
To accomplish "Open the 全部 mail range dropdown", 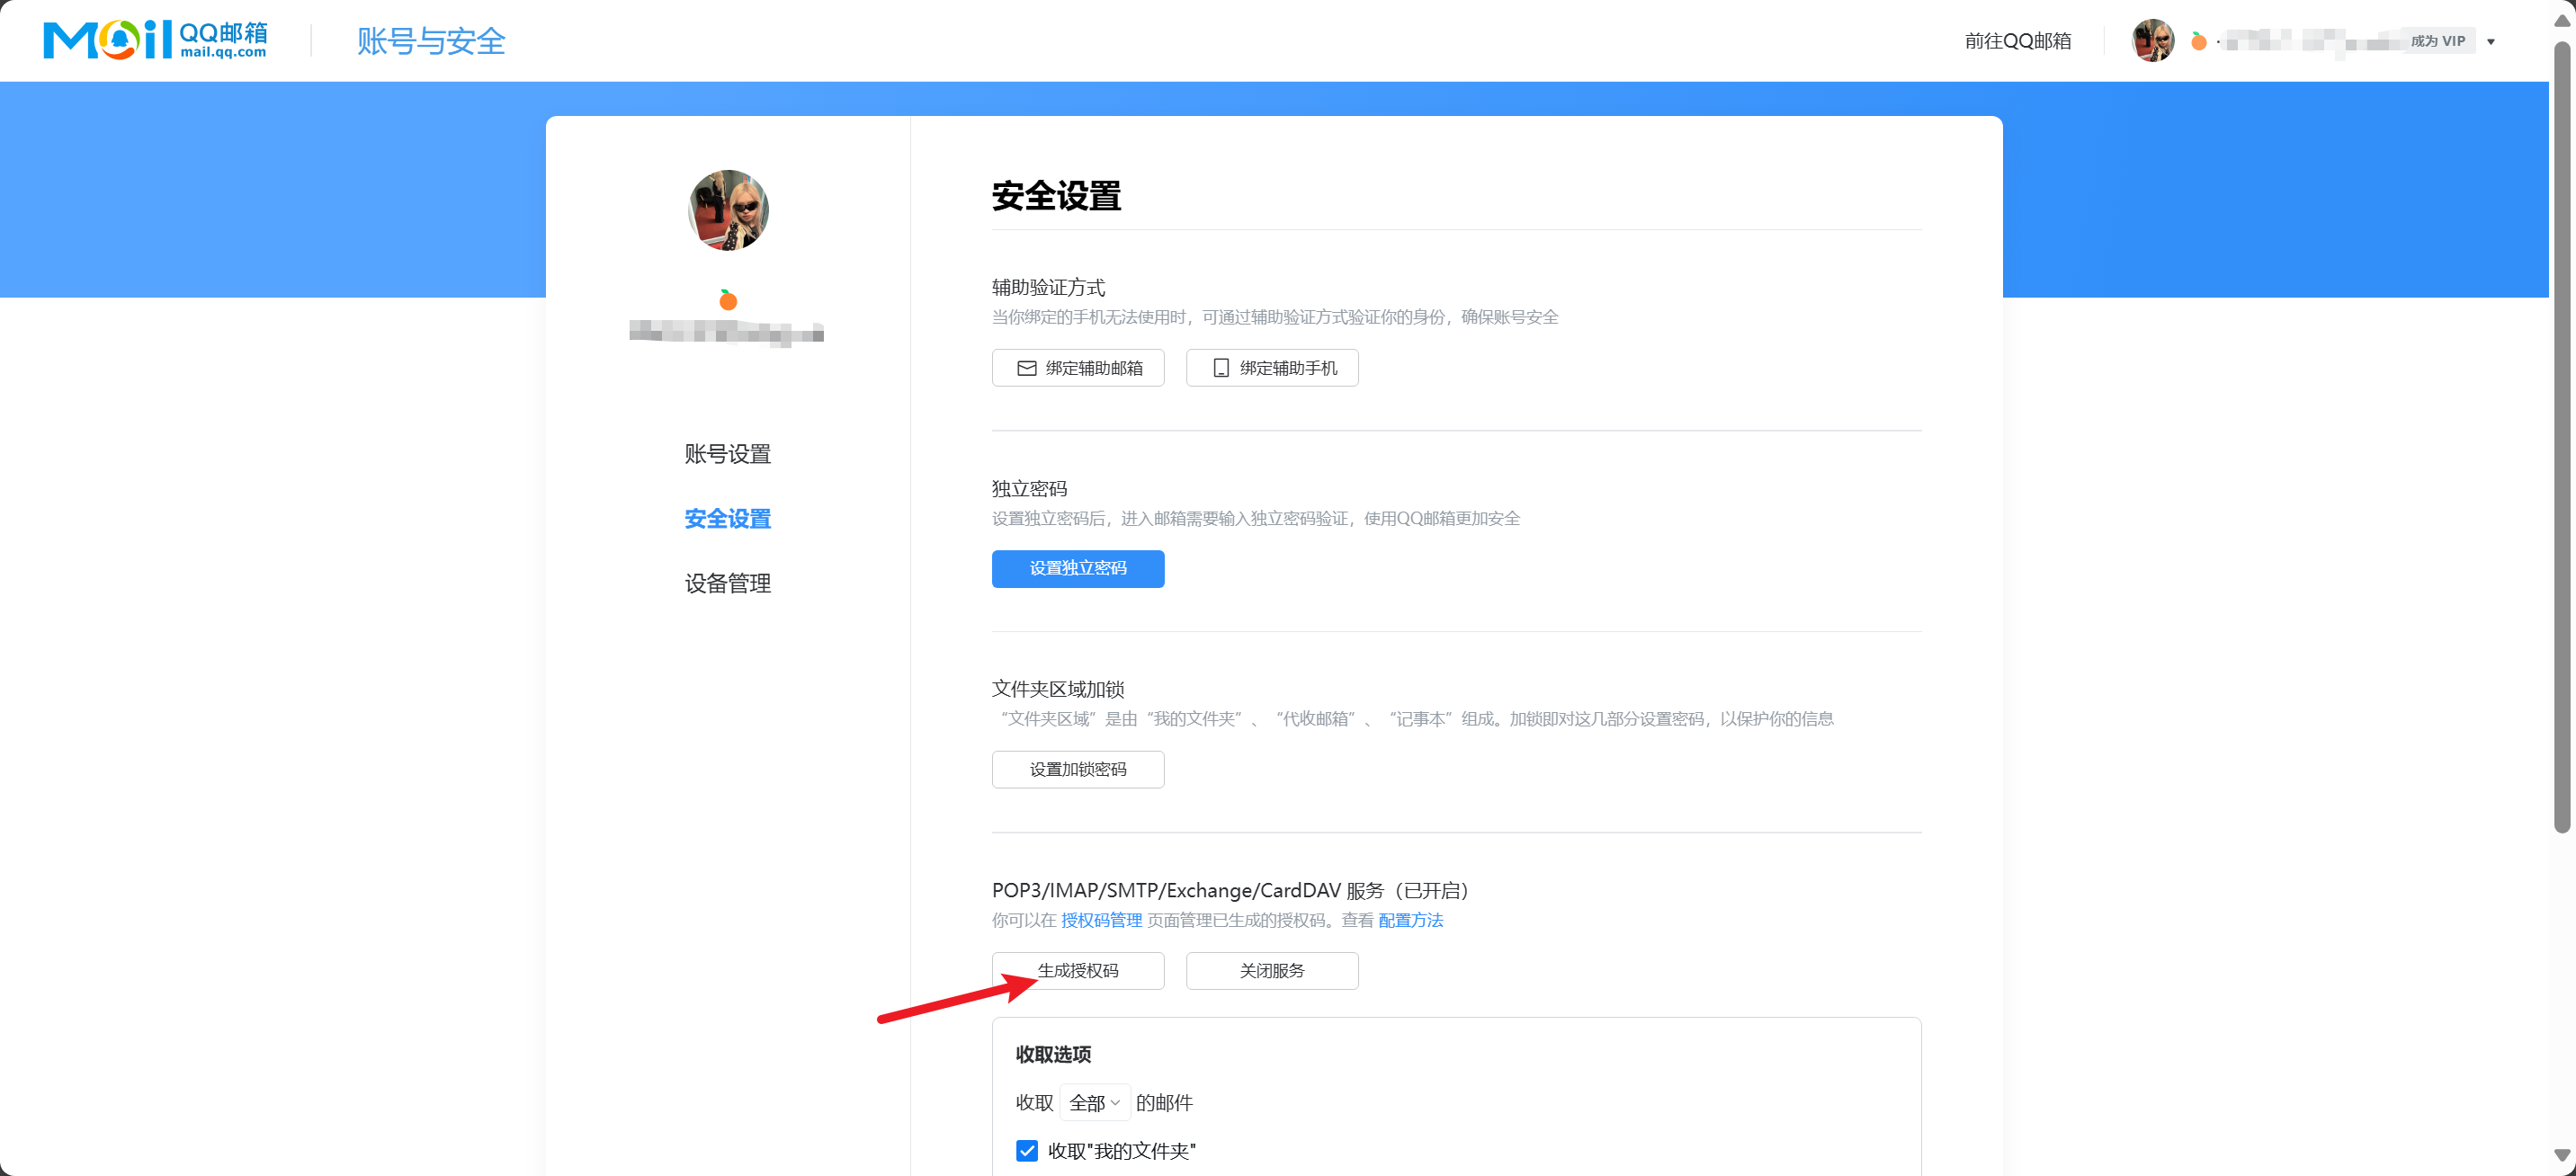I will 1094,1102.
